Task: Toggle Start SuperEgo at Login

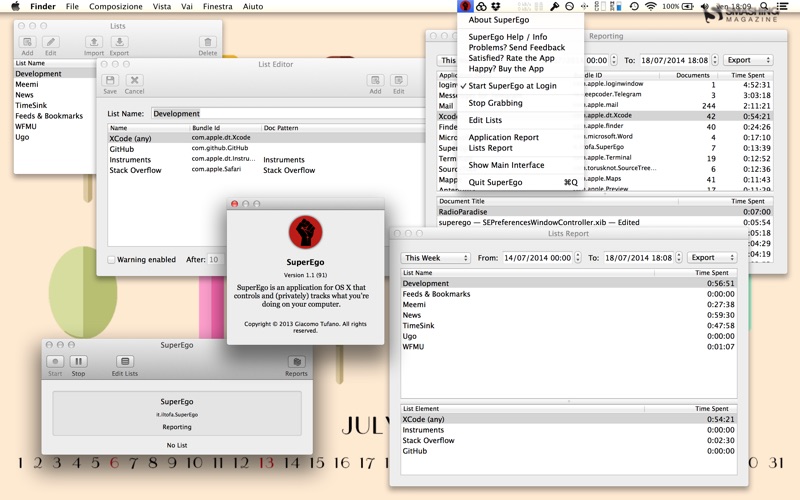Action: coord(512,86)
